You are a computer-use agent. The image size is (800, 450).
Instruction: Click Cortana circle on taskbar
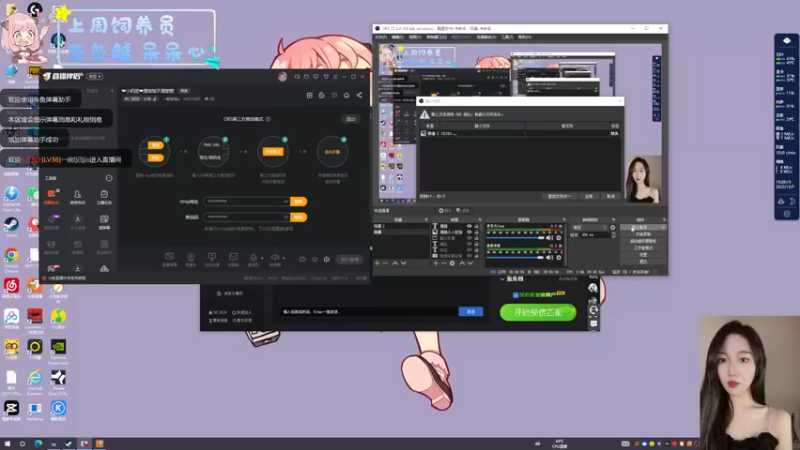pyautogui.click(x=22, y=444)
